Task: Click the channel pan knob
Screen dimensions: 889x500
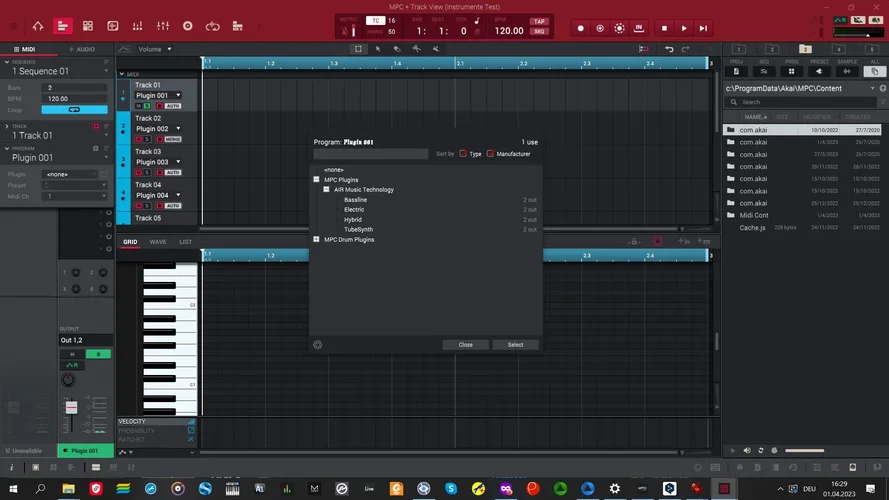Action: tap(68, 380)
